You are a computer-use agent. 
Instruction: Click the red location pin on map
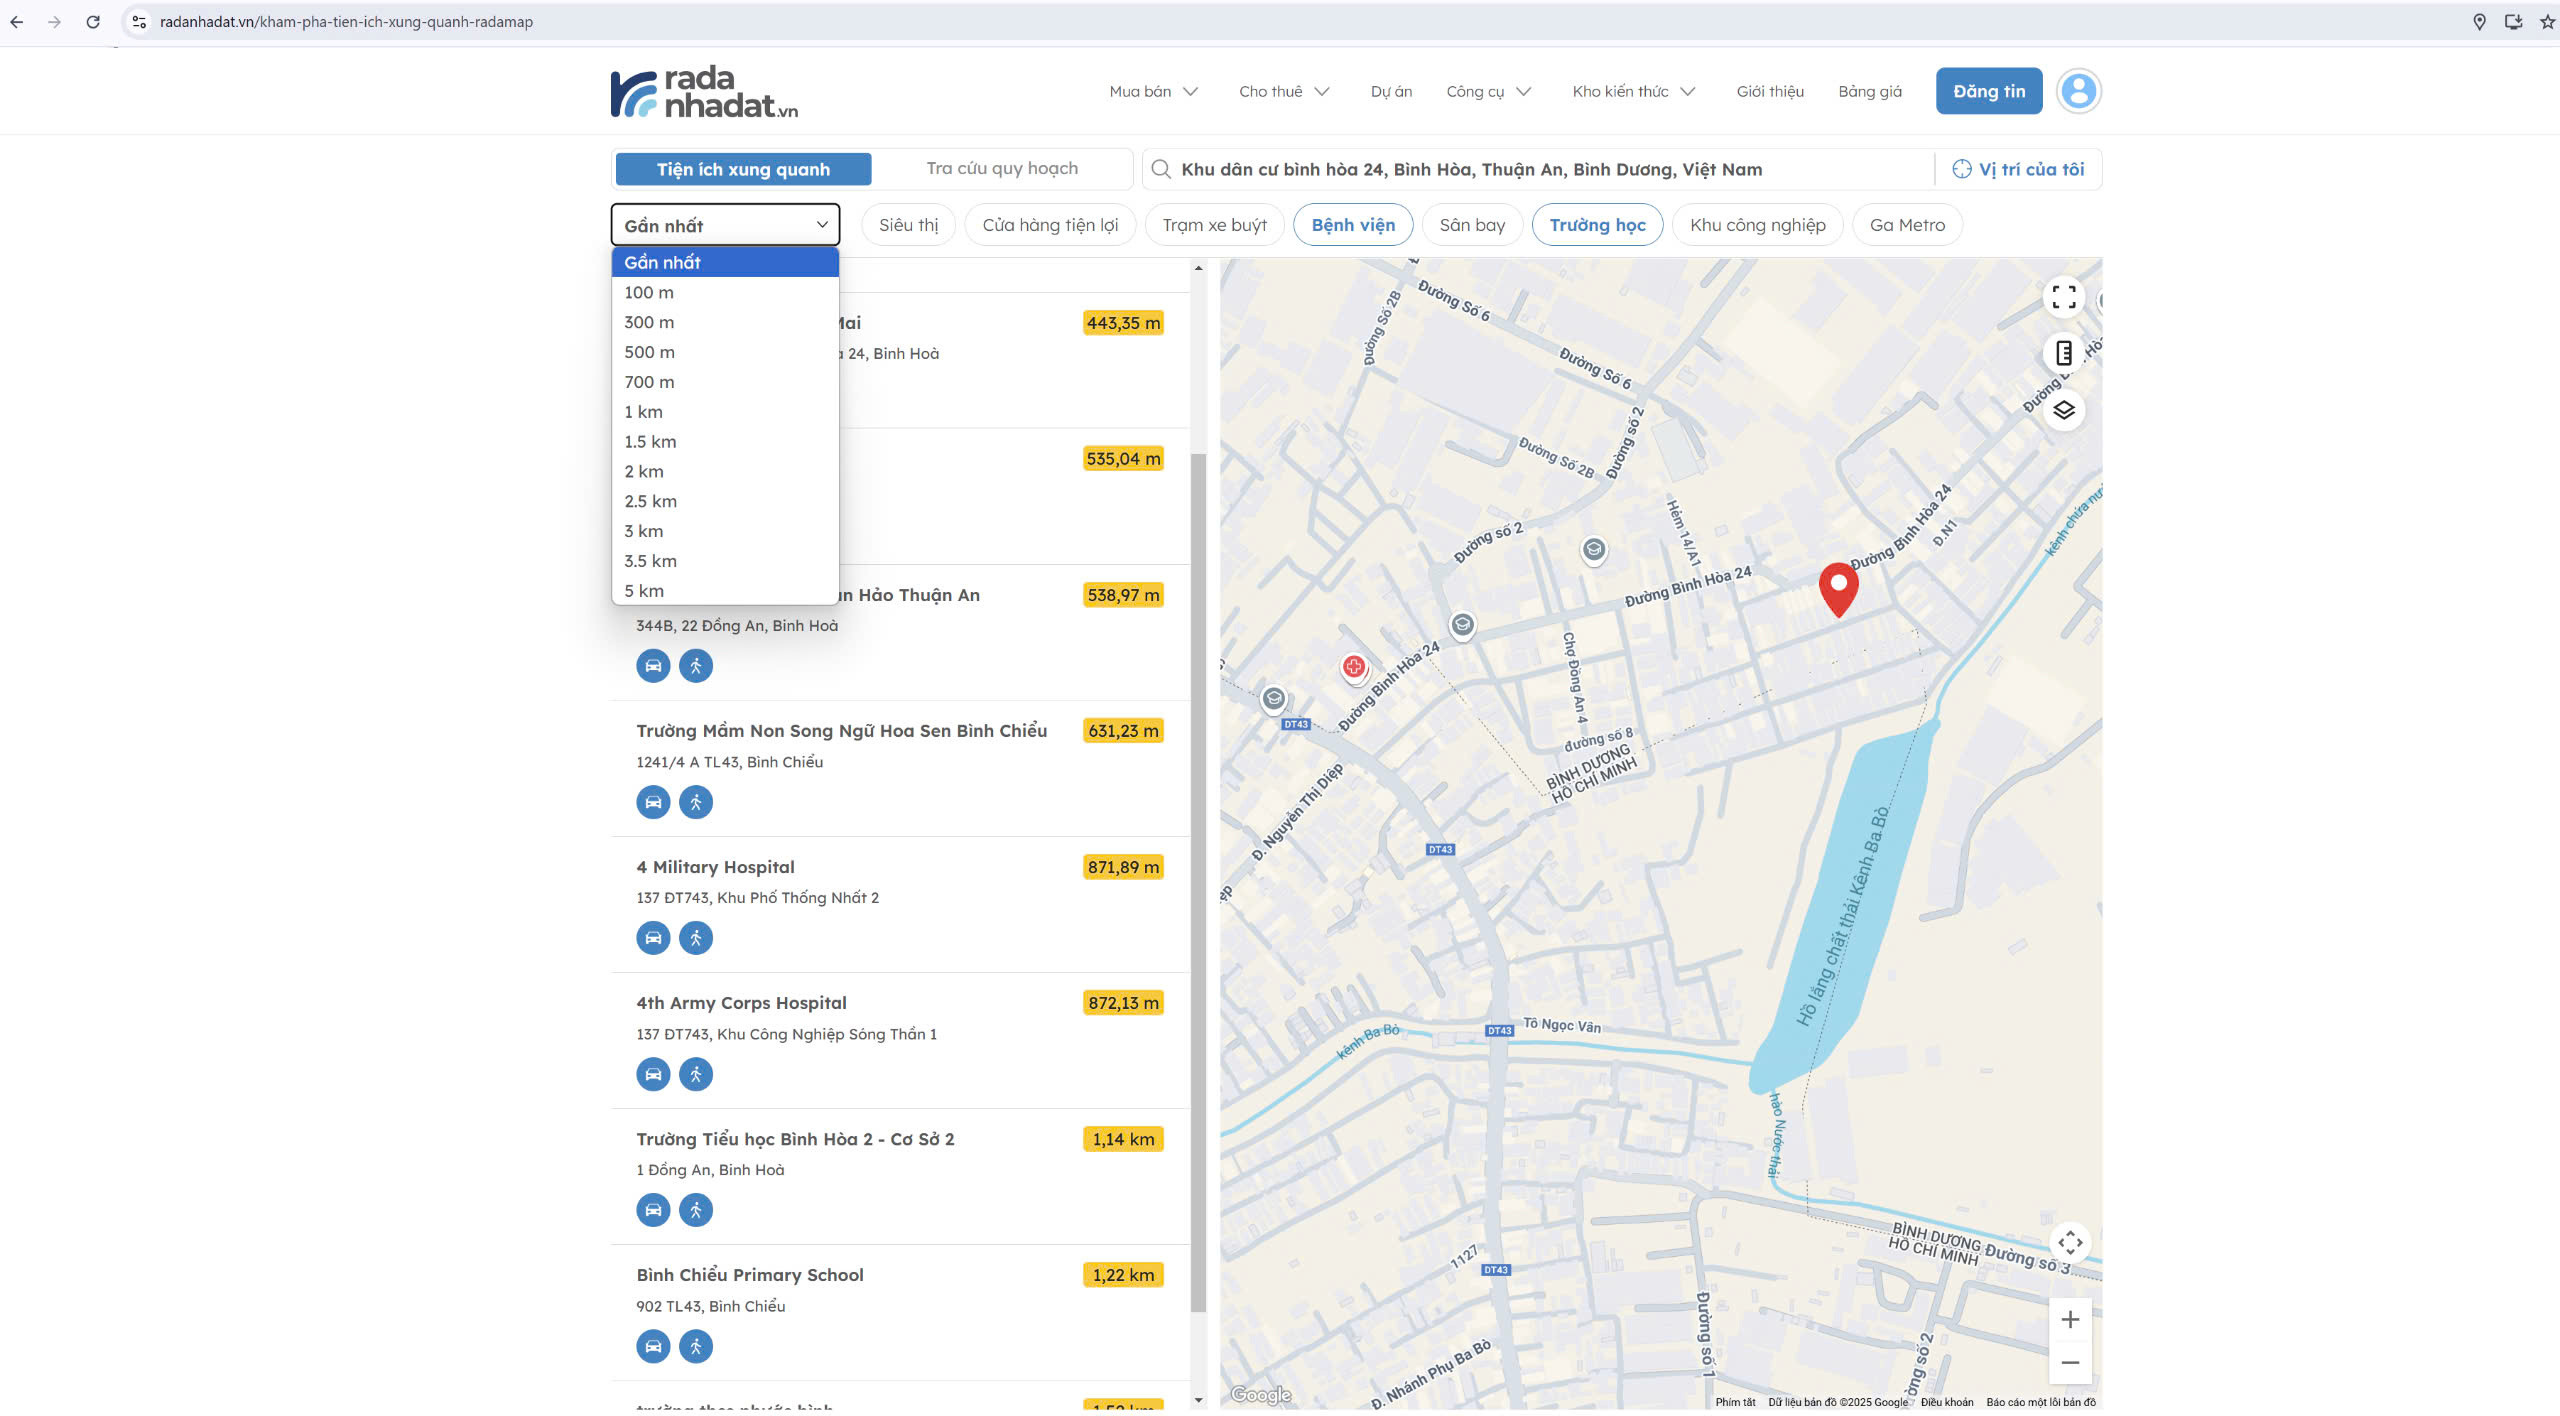(x=1837, y=587)
